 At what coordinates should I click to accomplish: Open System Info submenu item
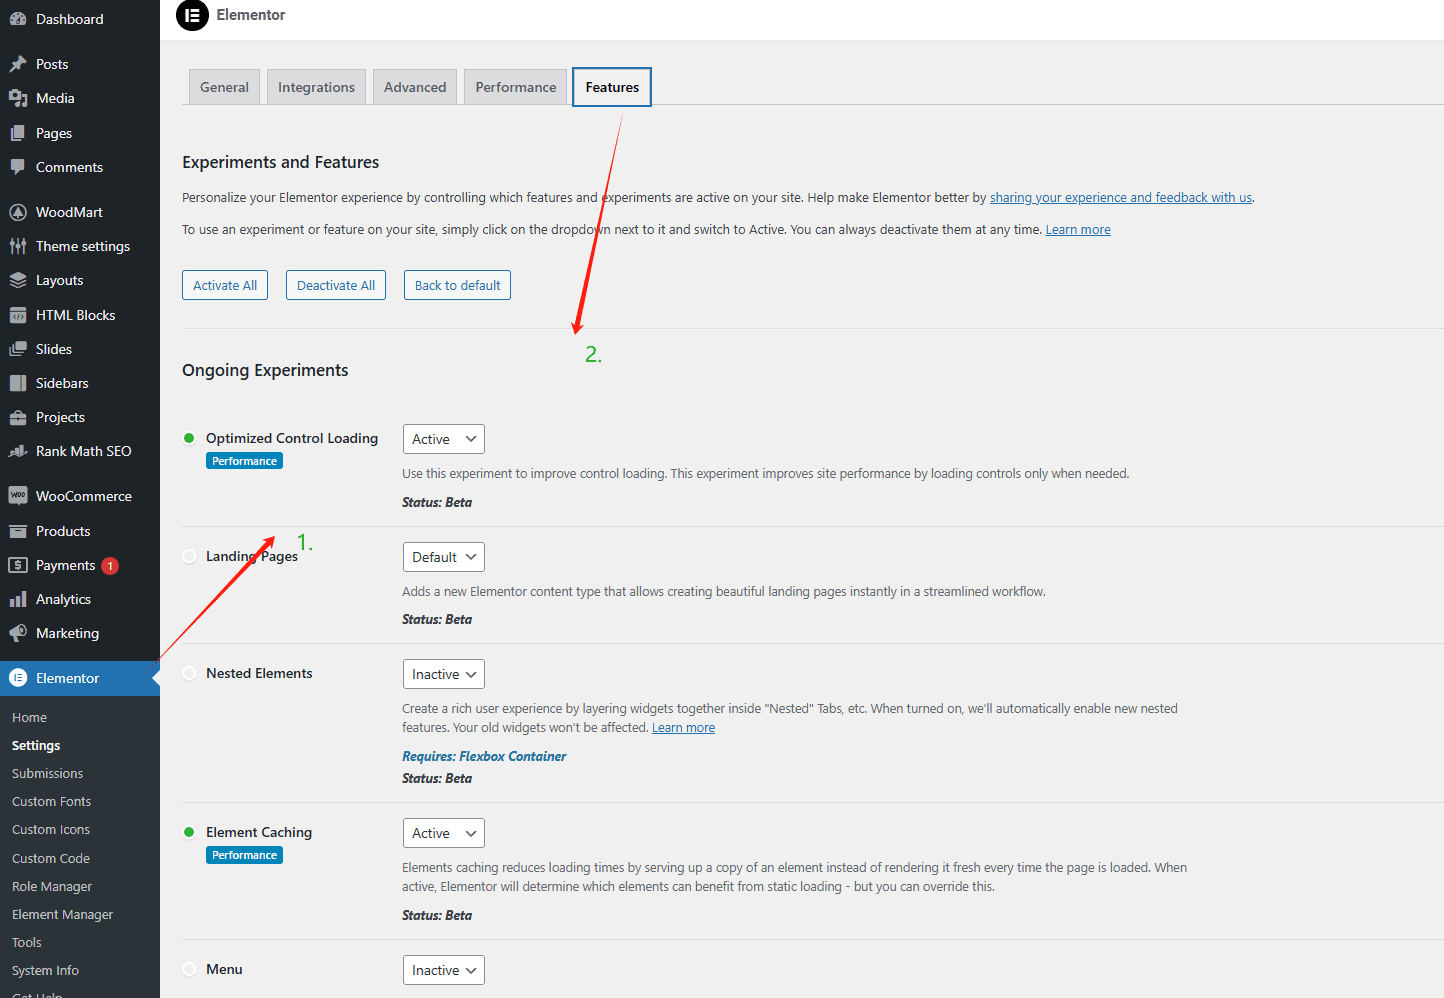(46, 970)
